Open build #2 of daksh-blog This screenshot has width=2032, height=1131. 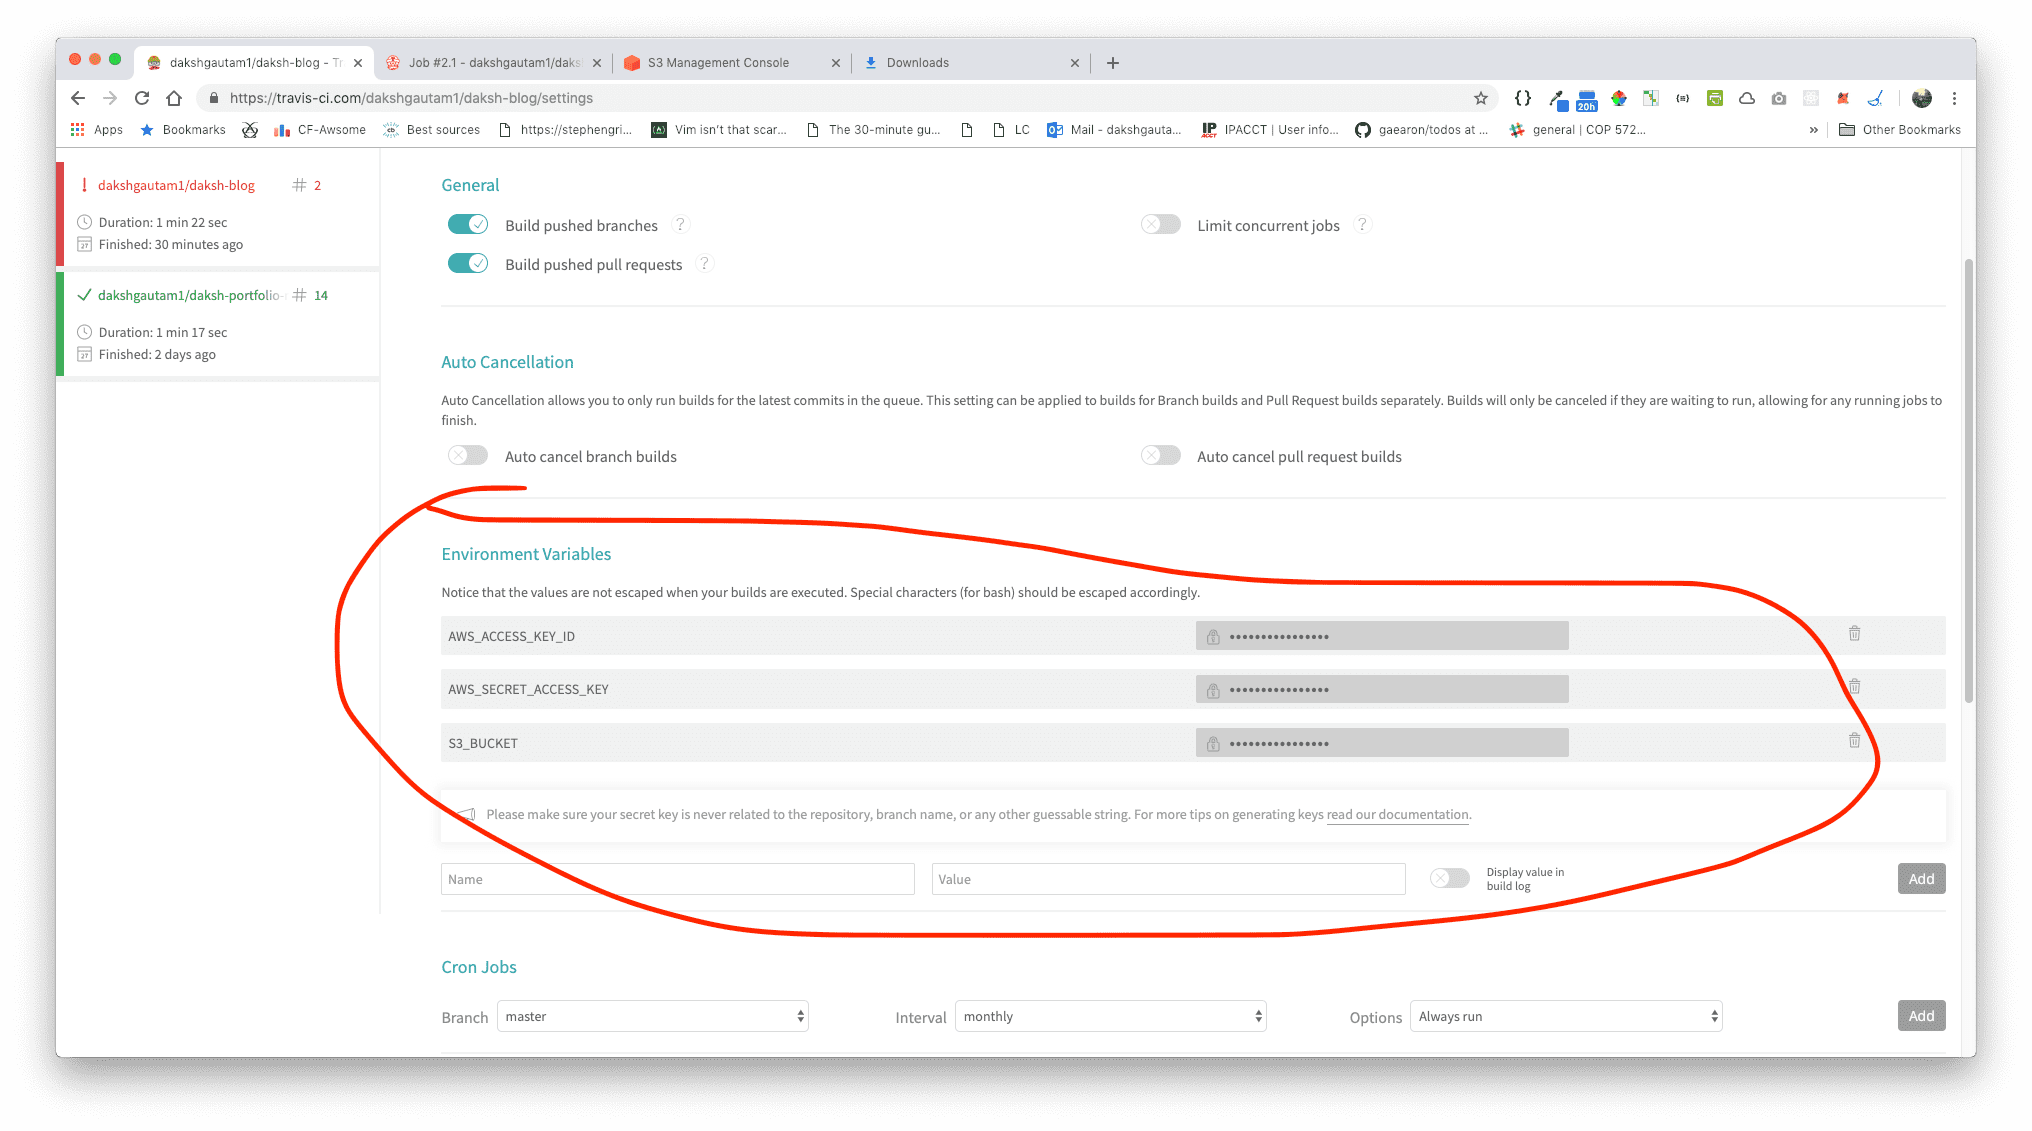(x=307, y=186)
